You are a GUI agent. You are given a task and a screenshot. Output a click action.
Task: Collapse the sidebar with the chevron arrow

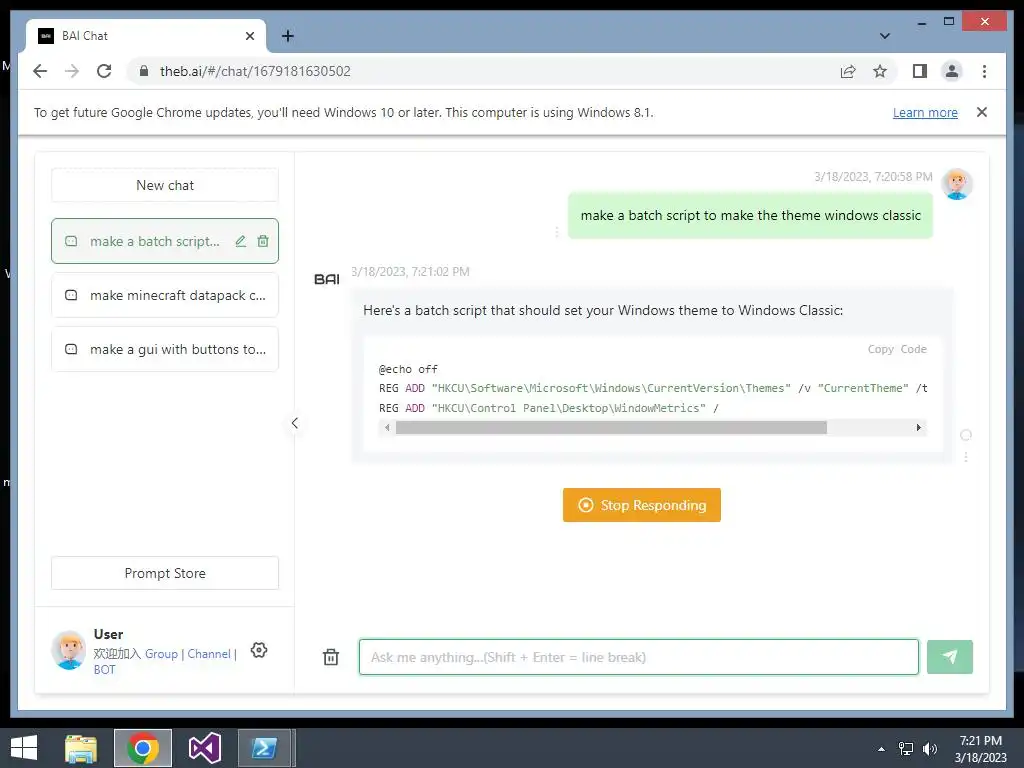click(295, 423)
